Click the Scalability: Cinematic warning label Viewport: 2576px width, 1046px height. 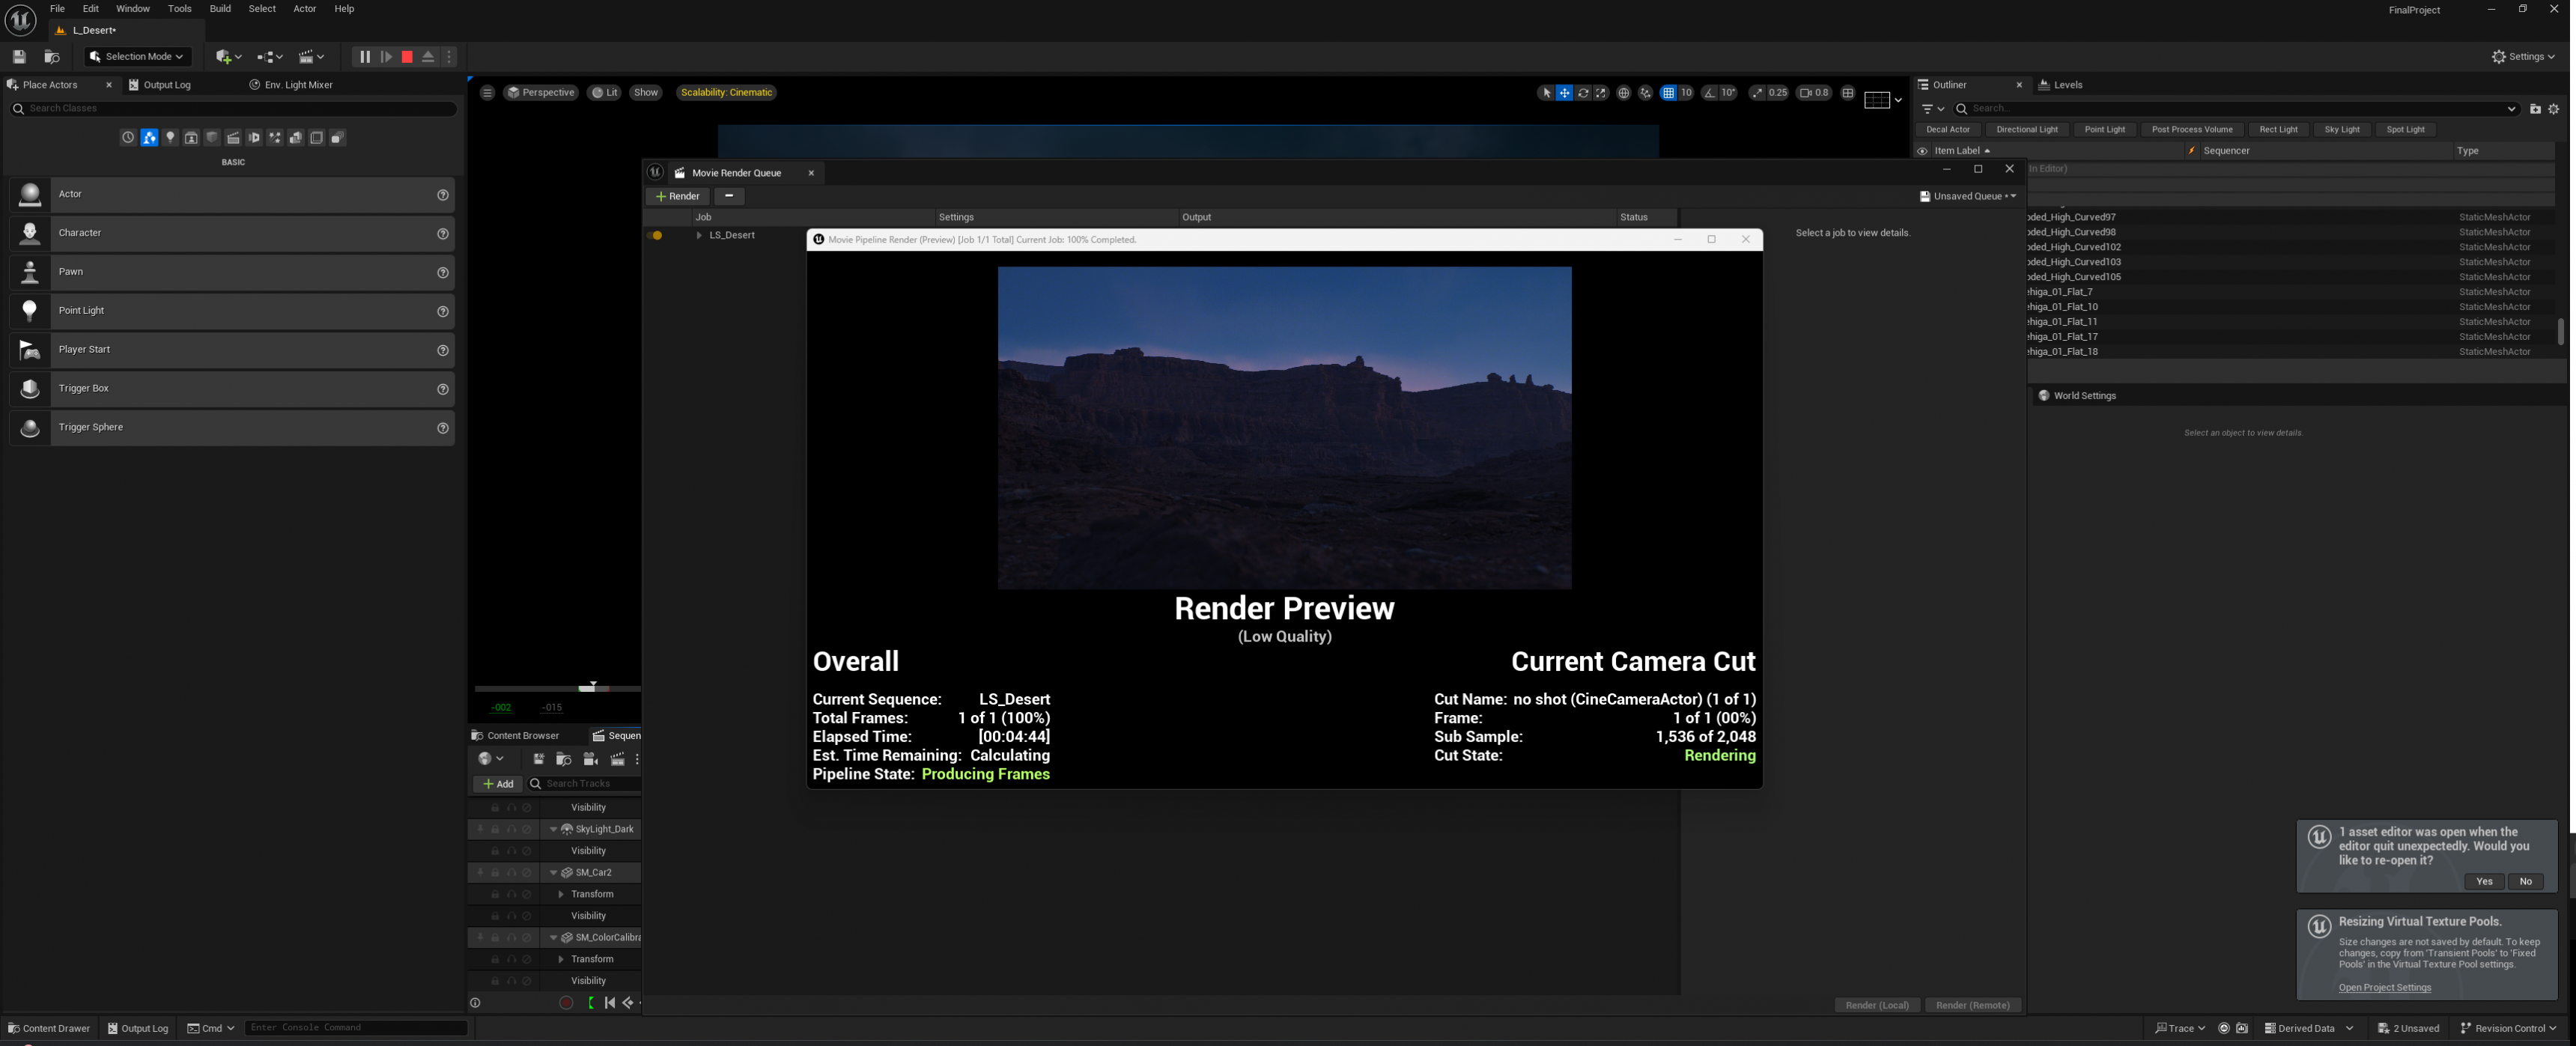[726, 93]
